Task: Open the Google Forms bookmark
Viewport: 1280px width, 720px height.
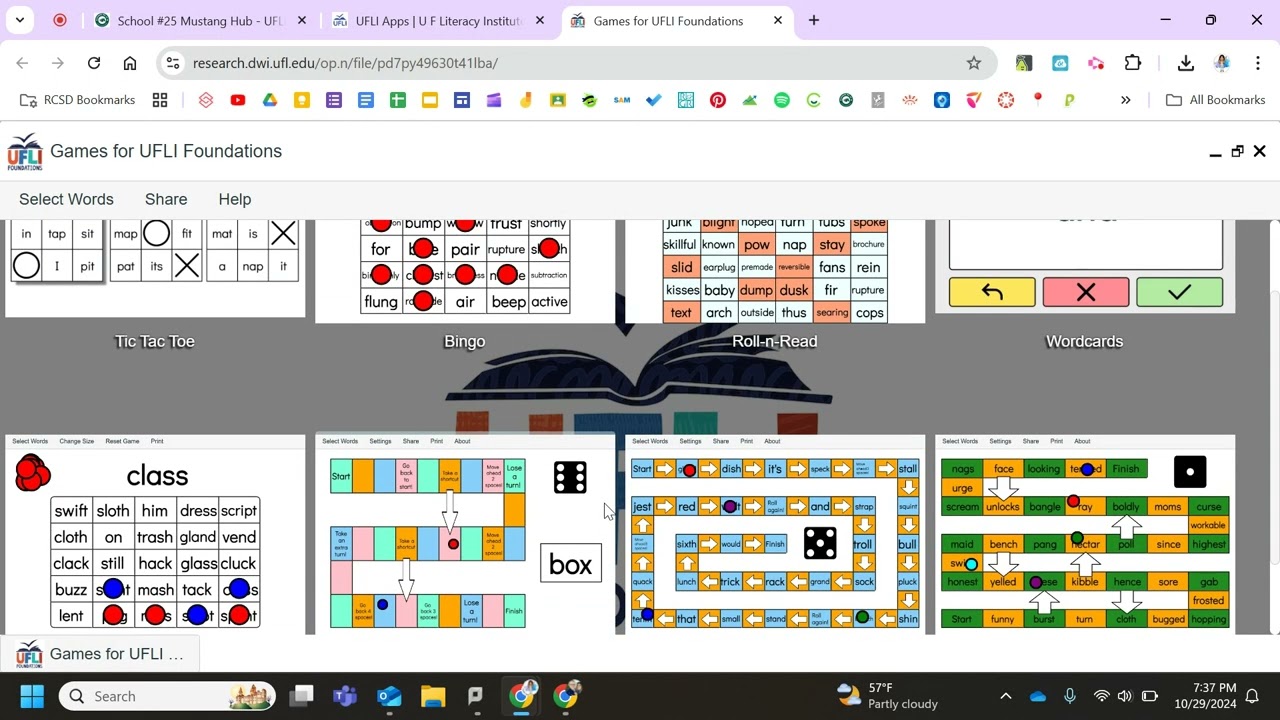Action: click(334, 100)
